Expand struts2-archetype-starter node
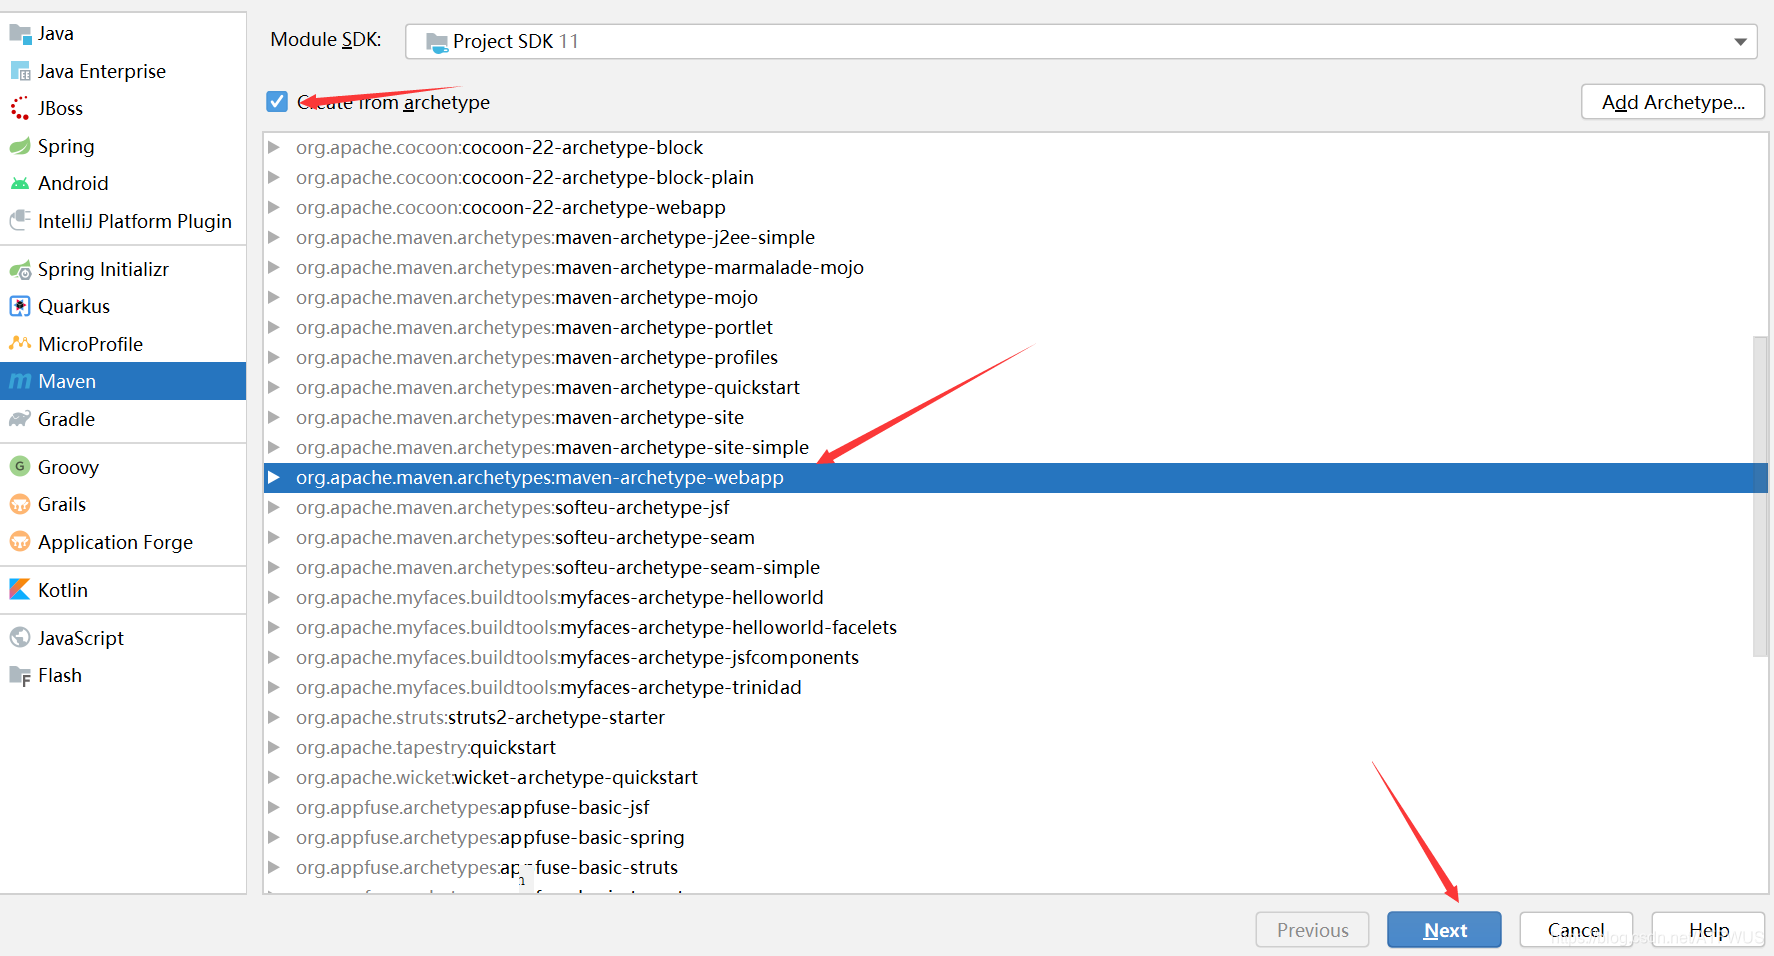The image size is (1774, 956). coord(273,717)
